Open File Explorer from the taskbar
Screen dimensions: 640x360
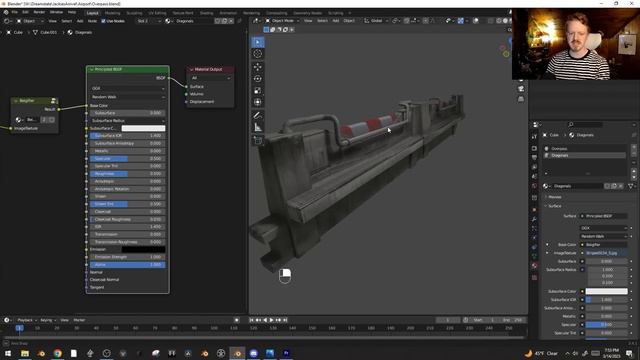pyautogui.click(x=25, y=353)
